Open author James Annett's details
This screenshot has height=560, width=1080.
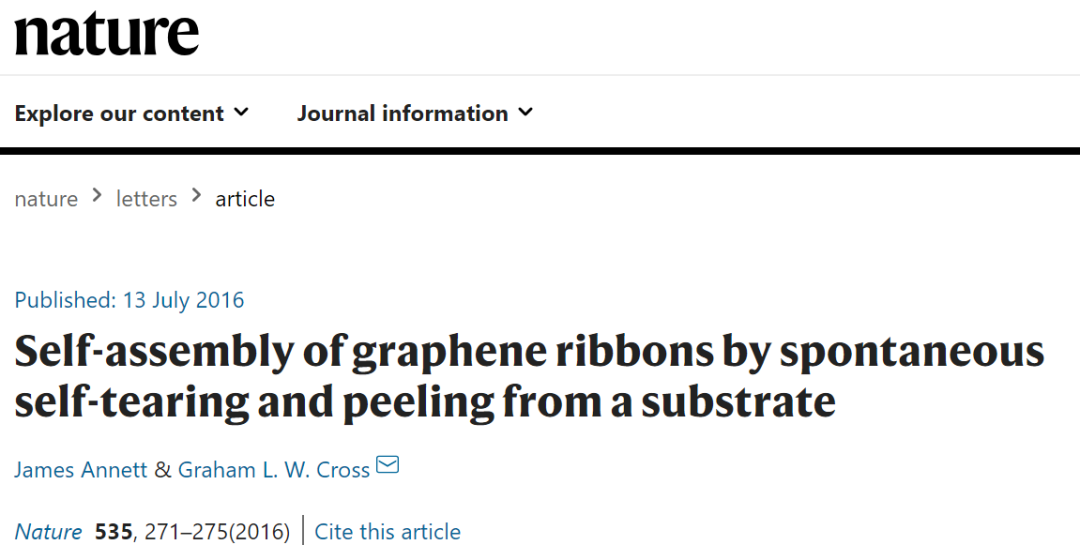click(x=81, y=469)
